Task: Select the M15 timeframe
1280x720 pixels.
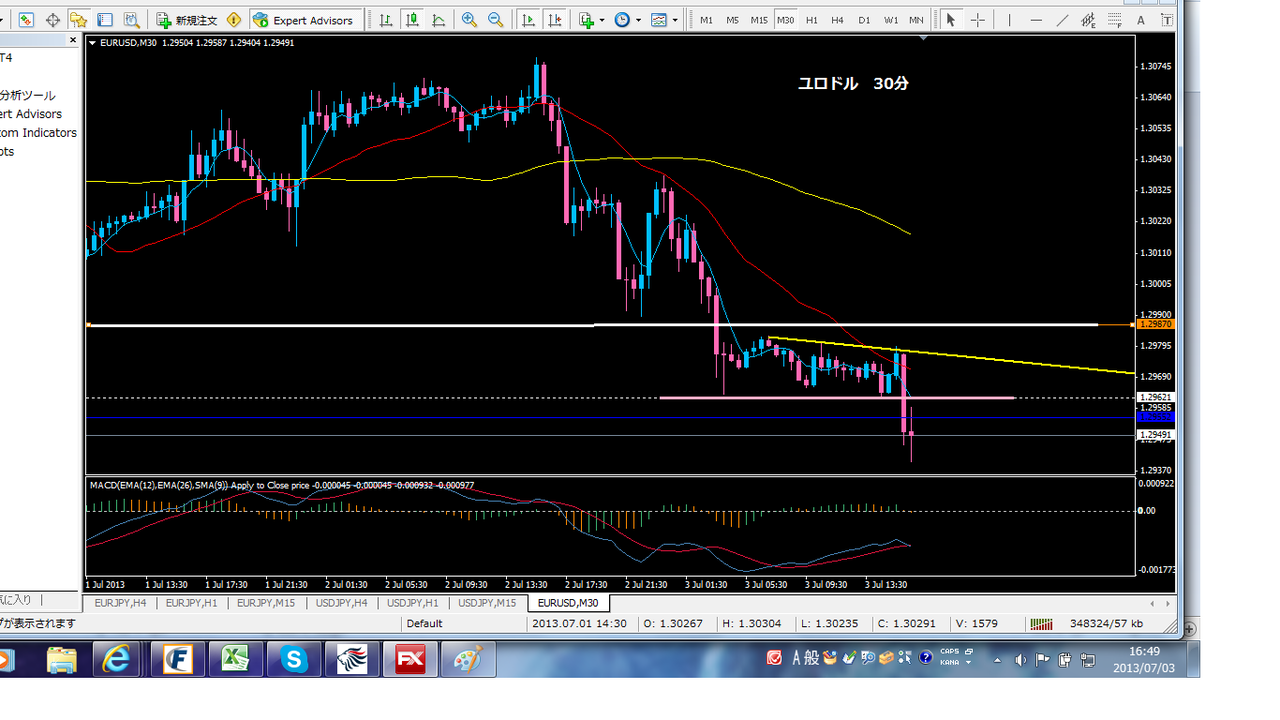Action: pos(759,20)
